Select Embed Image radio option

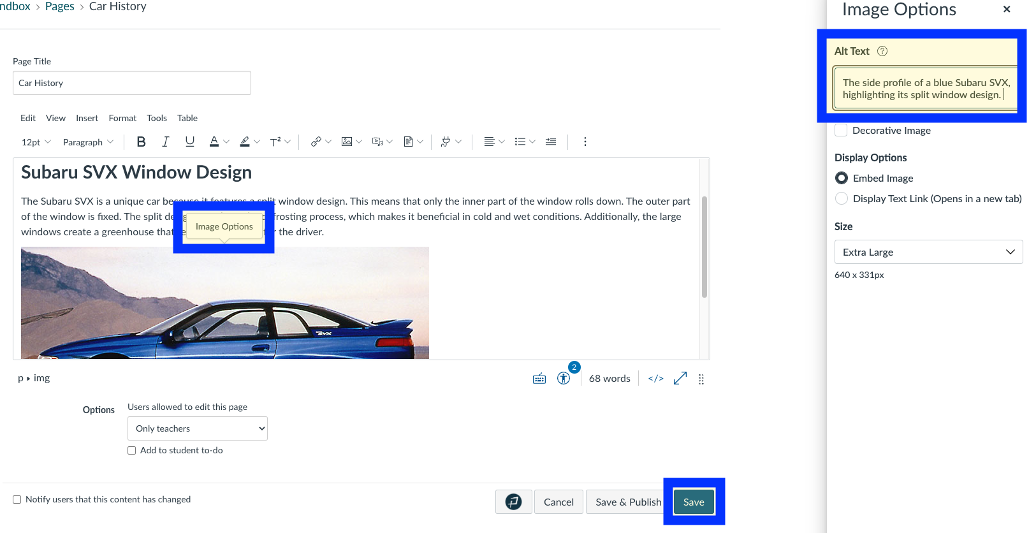pyautogui.click(x=841, y=178)
